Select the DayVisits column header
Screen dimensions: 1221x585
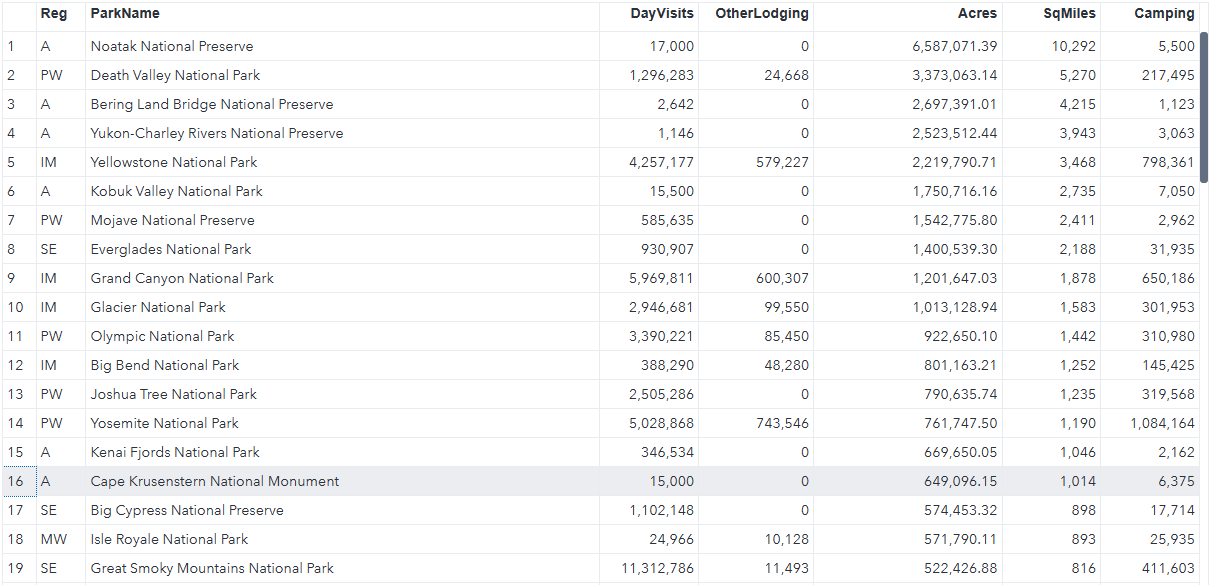point(662,14)
